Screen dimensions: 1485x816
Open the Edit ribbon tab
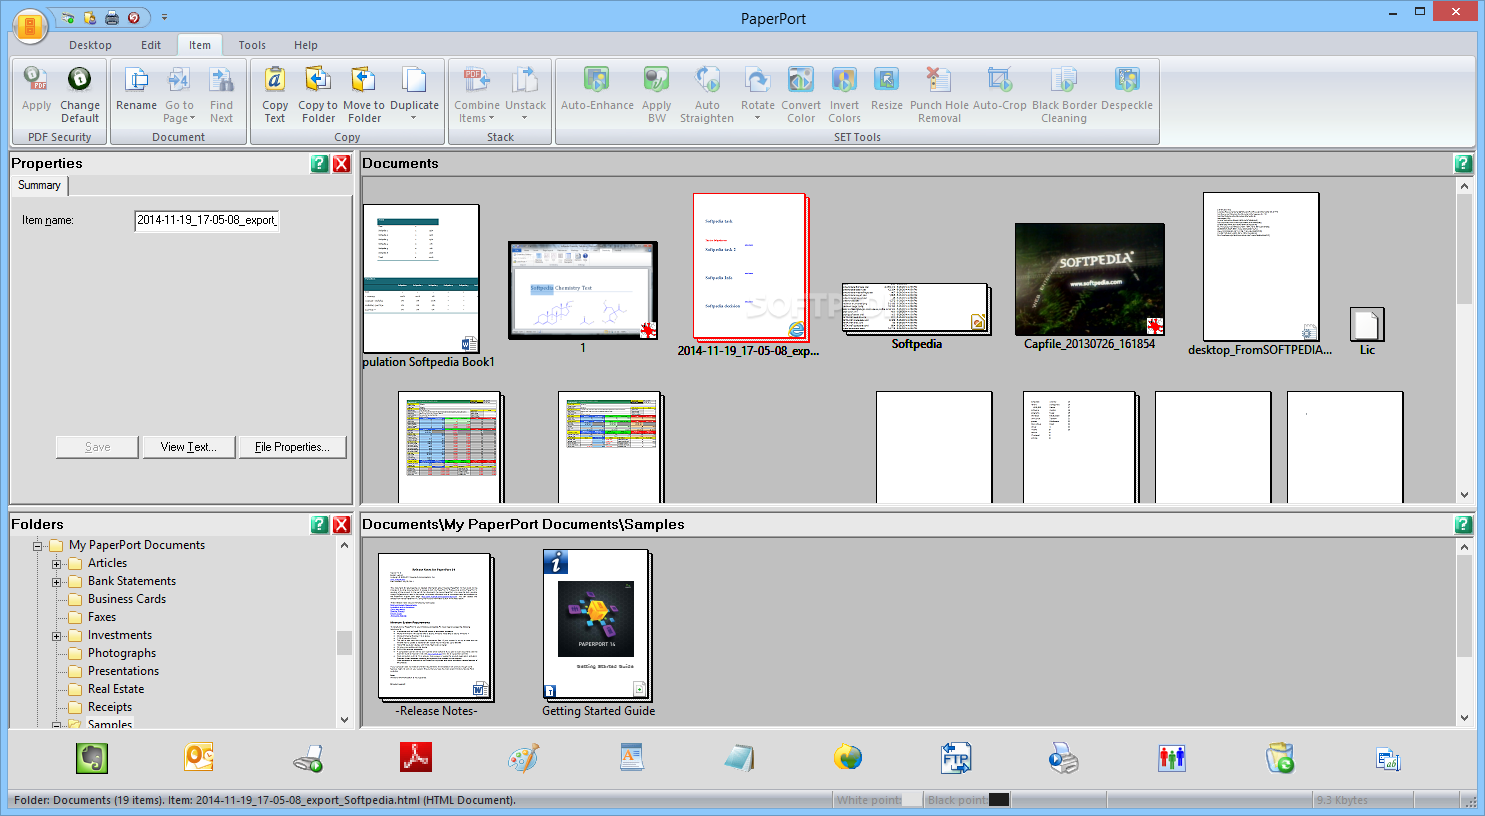click(x=151, y=45)
